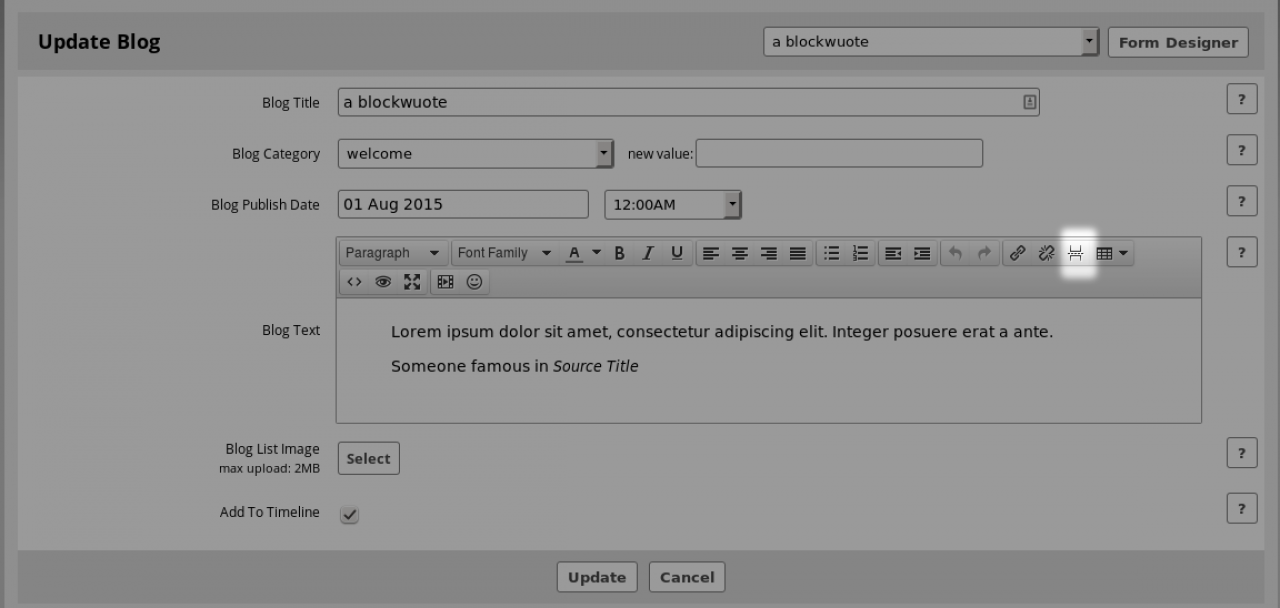This screenshot has height=608, width=1280.
Task: Toggle fullscreen editor mode
Action: [412, 282]
